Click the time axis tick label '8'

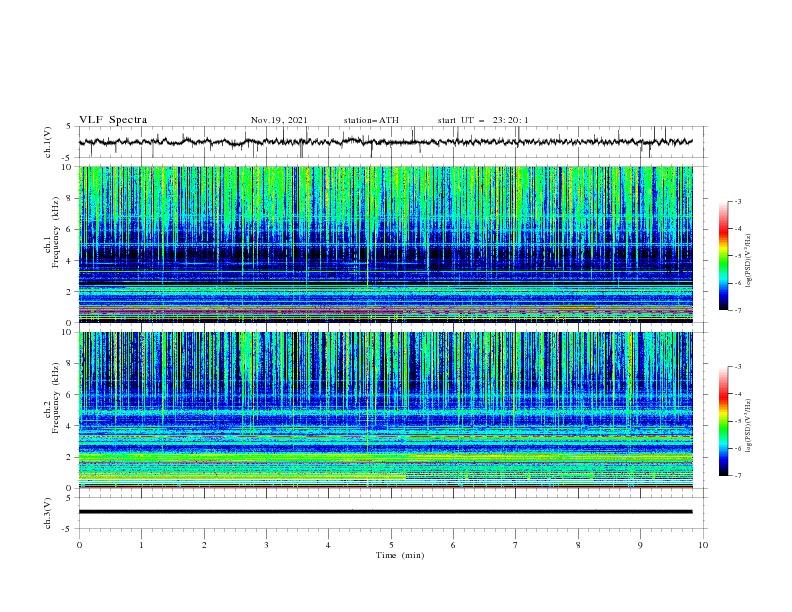pyautogui.click(x=578, y=545)
